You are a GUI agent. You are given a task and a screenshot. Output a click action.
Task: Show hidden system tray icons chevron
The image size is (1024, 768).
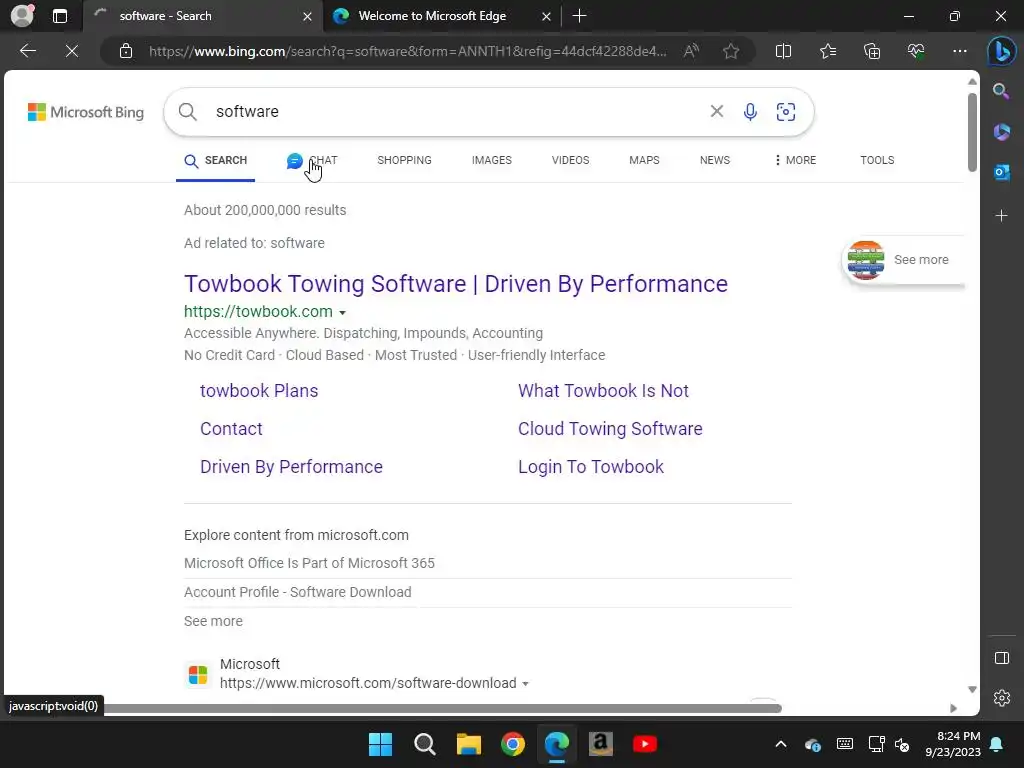[x=780, y=744]
